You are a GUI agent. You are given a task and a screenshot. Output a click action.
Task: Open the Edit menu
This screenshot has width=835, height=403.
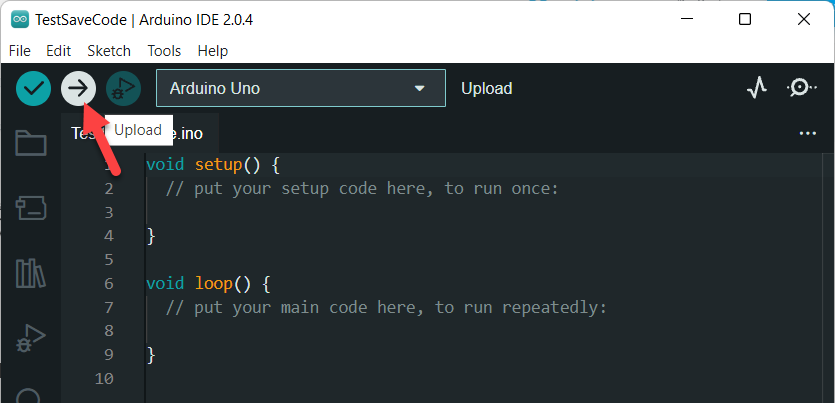point(59,51)
